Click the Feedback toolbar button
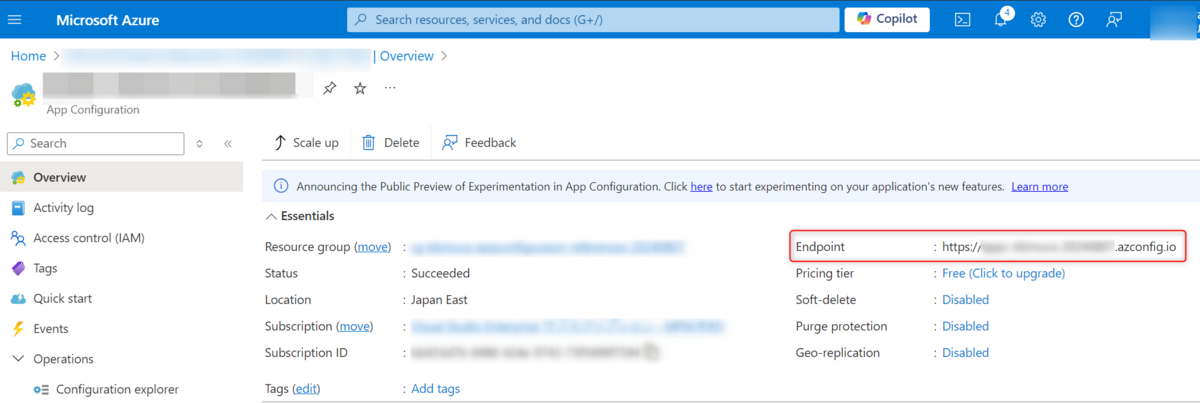1200x403 pixels. pyautogui.click(x=479, y=143)
